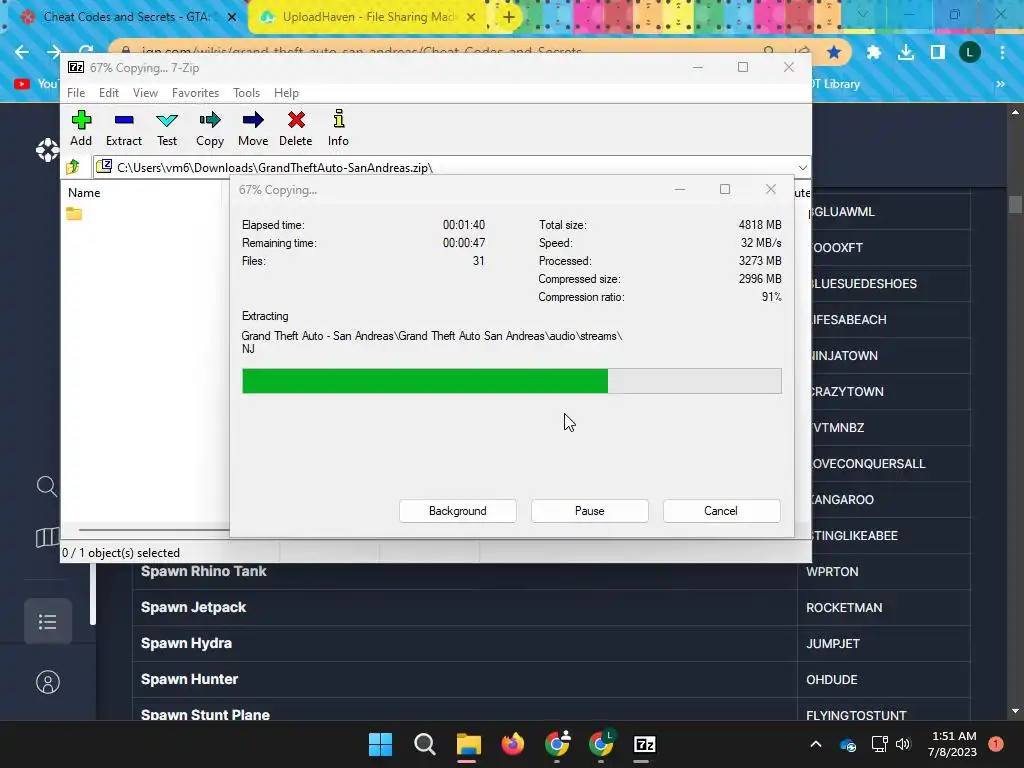The image size is (1024, 768).
Task: Switch to 7-Zip taskbar icon
Action: tap(645, 744)
